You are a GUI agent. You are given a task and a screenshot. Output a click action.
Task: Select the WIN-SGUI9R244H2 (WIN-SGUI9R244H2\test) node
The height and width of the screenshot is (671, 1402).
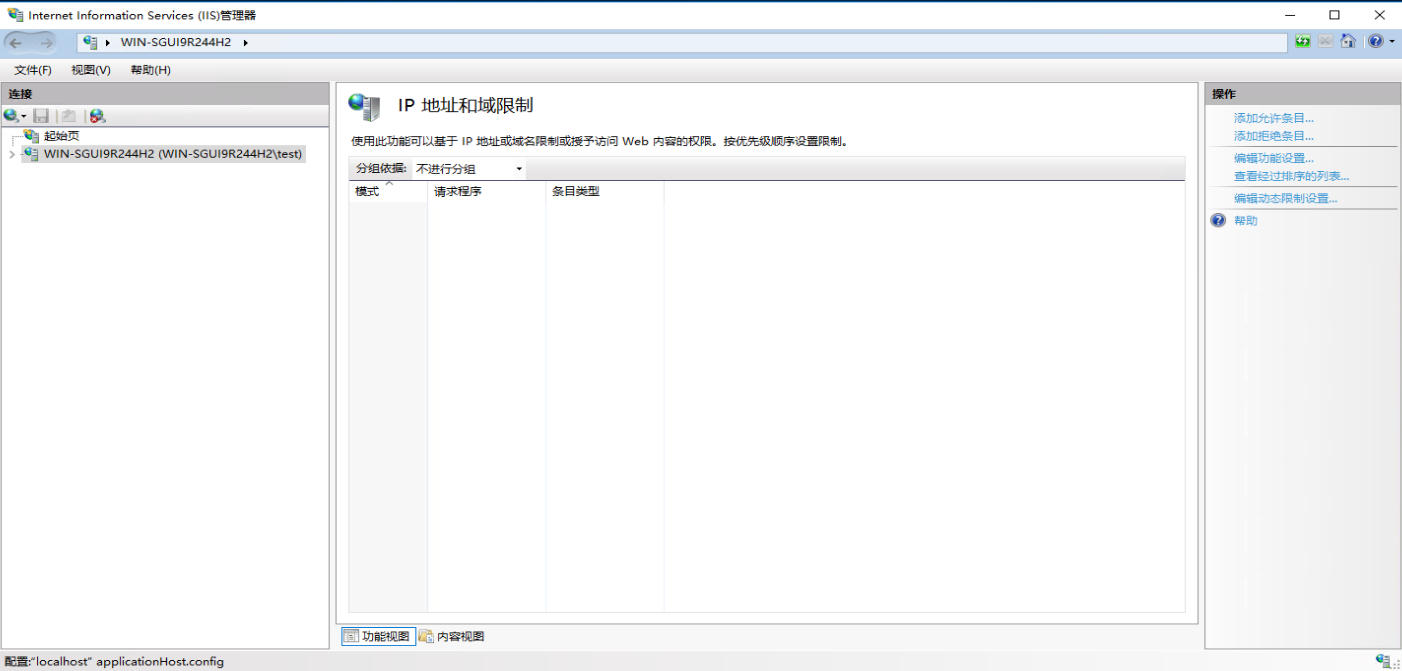[x=173, y=154]
